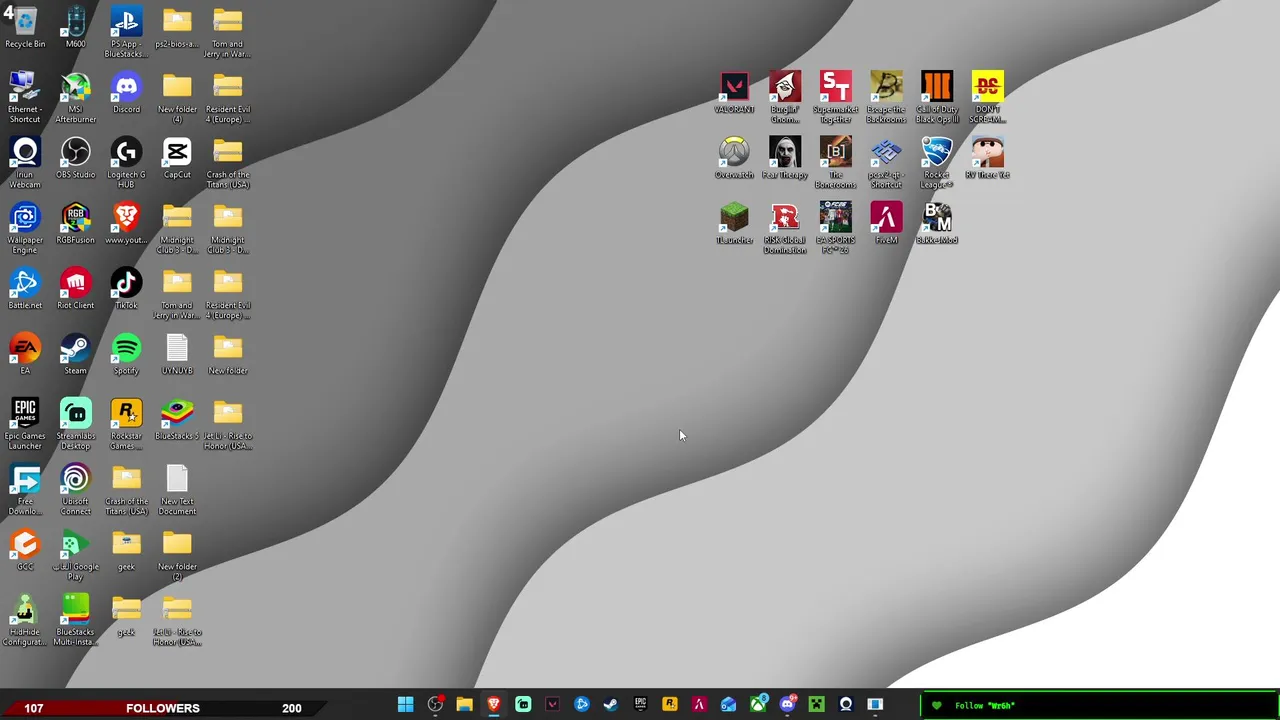Screen dimensions: 1280x720
Task: Open the GCC desktop shortcut
Action: point(25,550)
